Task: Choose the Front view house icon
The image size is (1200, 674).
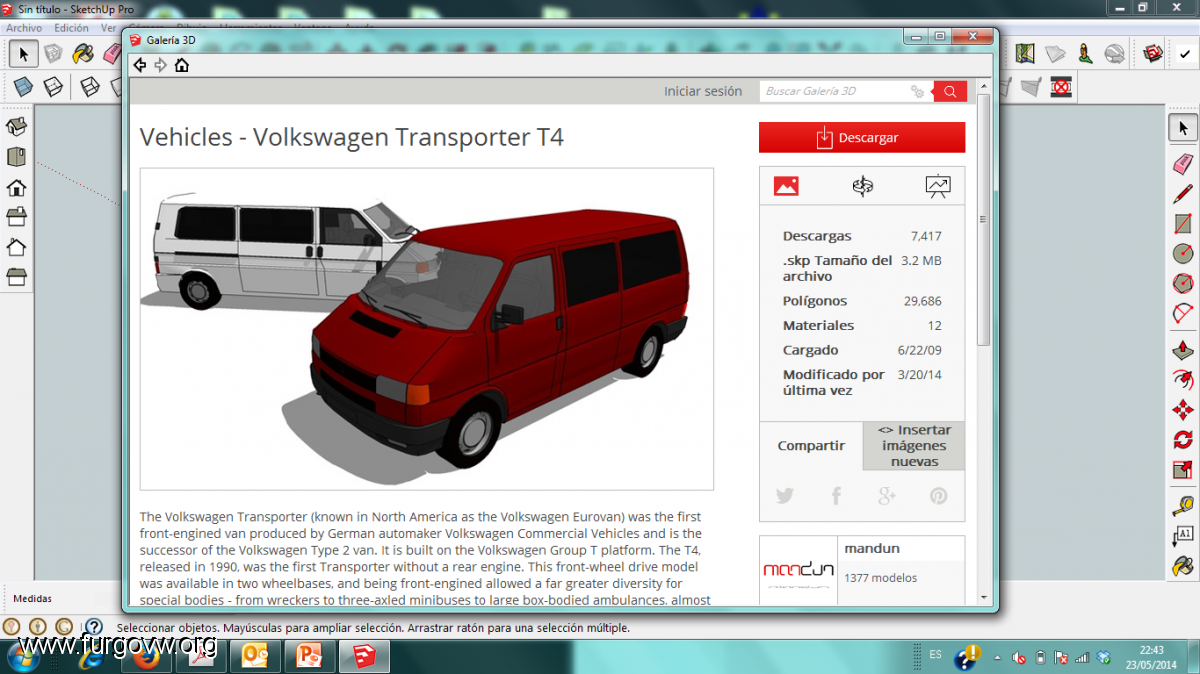Action: click(x=16, y=187)
